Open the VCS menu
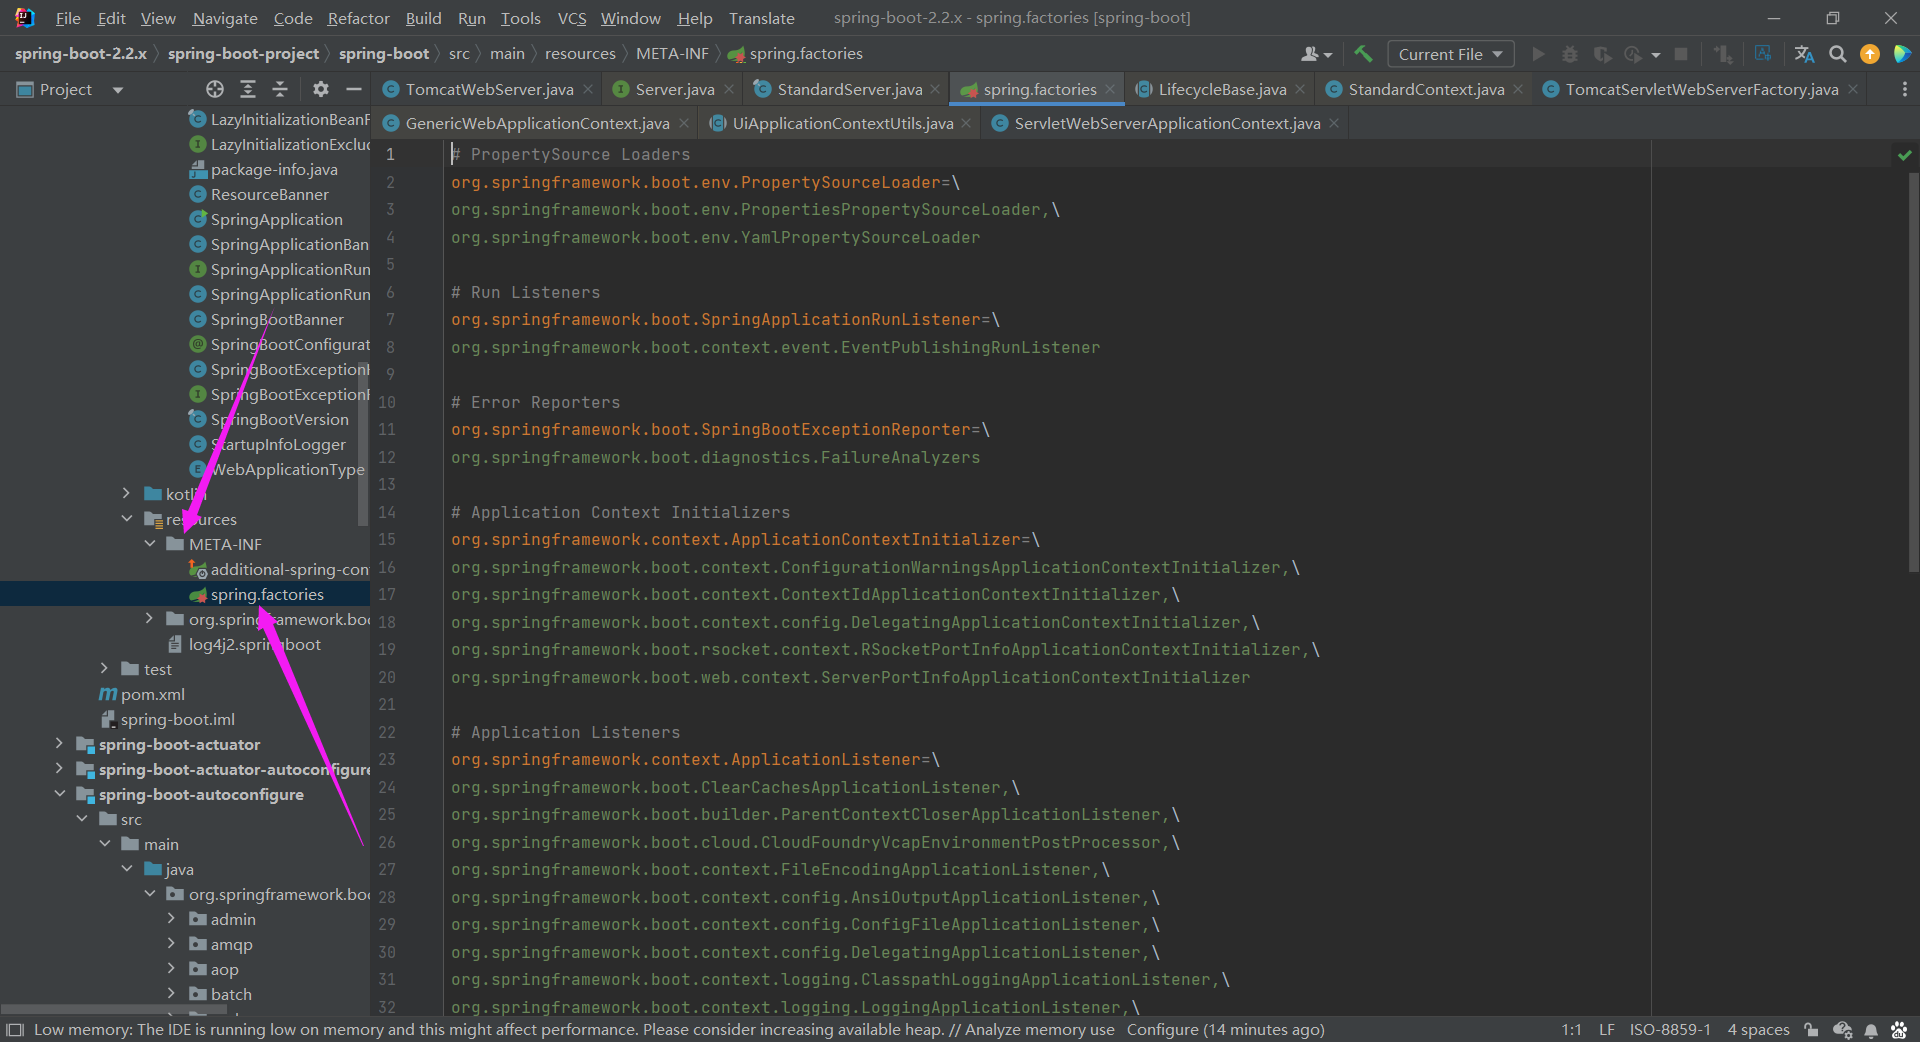1920x1042 pixels. 572,18
